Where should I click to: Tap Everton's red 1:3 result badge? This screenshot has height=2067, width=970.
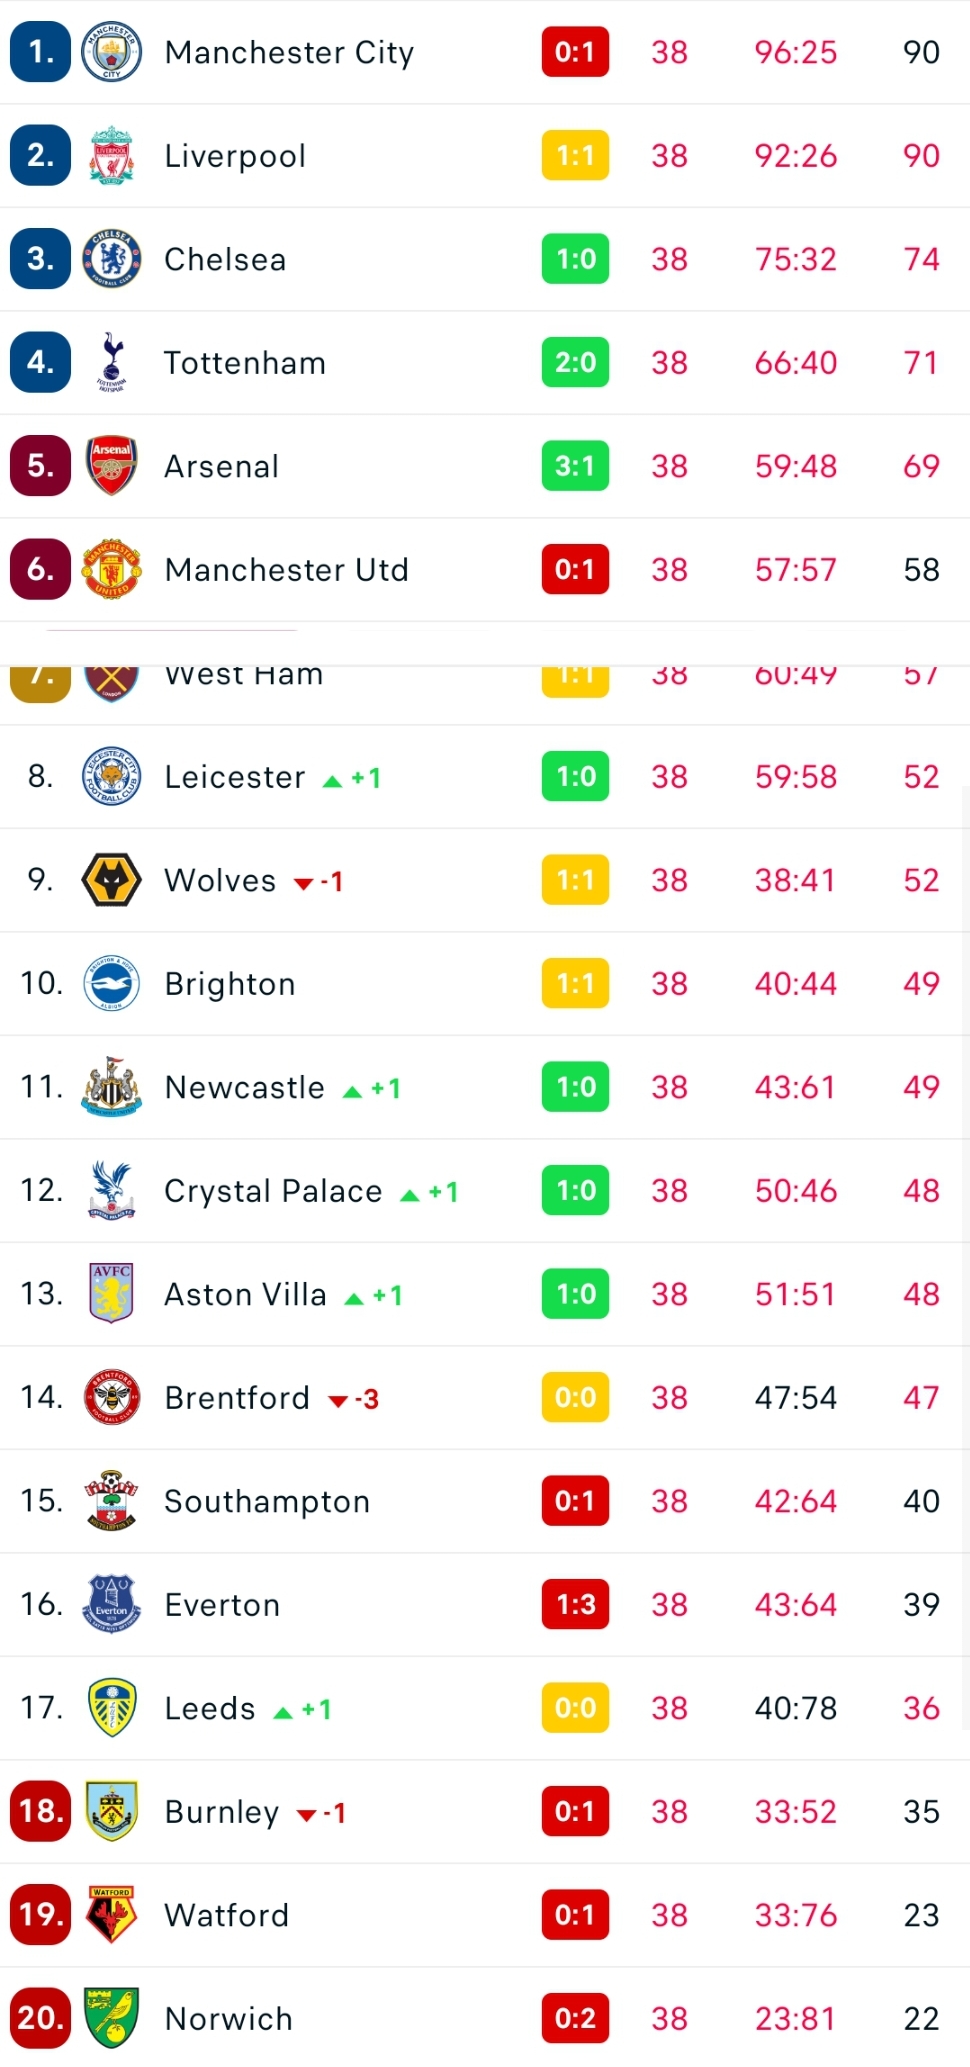(x=575, y=1604)
